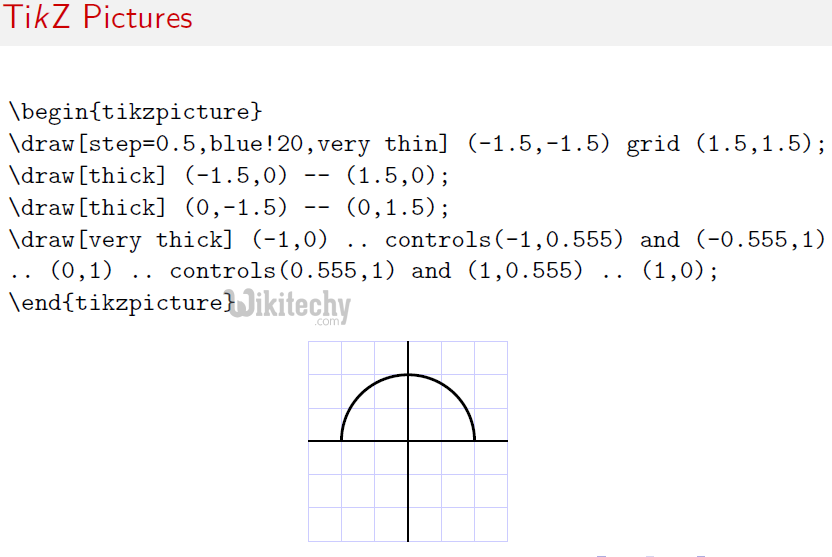Viewport: 832px width, 557px height.
Task: Click the Wikitechy watermark logo
Action: [290, 304]
